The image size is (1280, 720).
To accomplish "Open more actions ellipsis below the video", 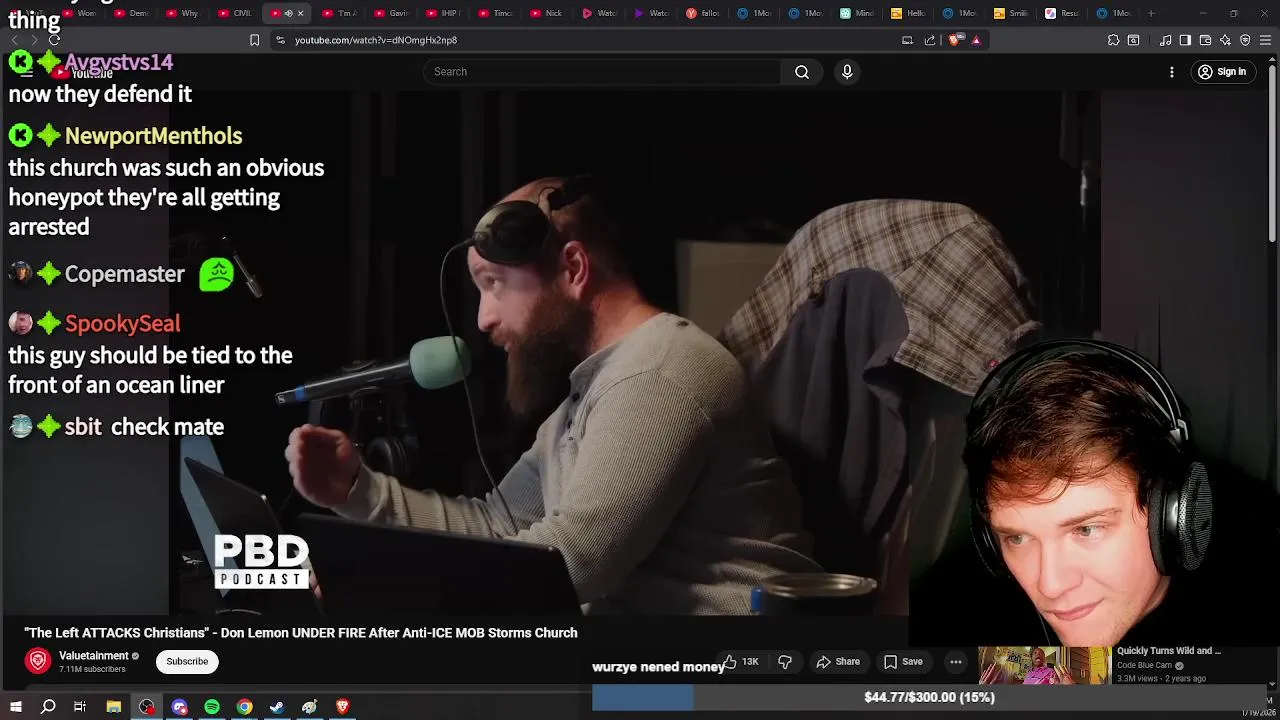I will [956, 661].
